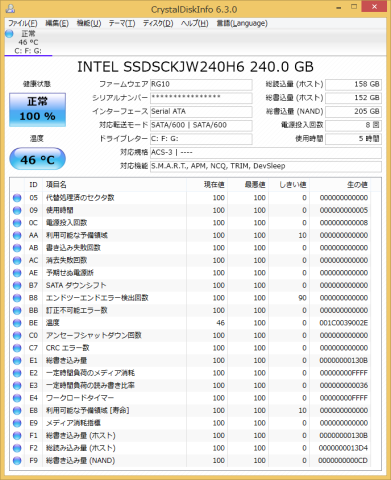Viewport: 391px width, 480px height.
Task: Click the power-on count value 8 回
Action: 353,125
